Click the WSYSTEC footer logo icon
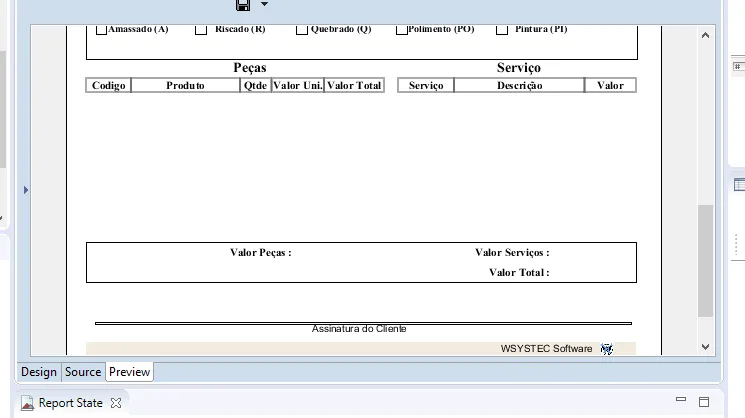Screen dimensions: 745x418 click(x=607, y=349)
